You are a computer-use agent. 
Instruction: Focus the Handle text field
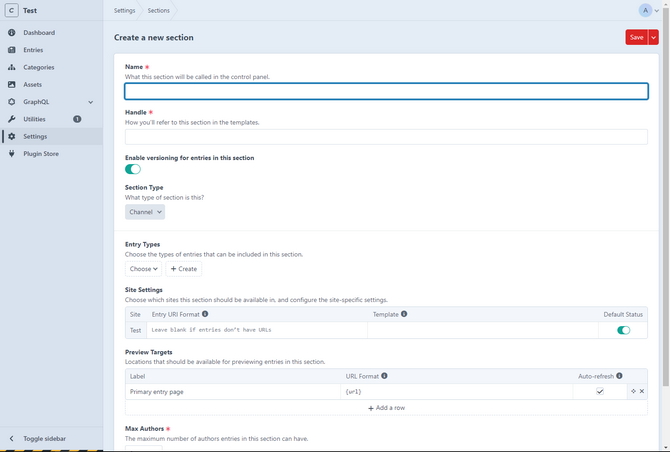(386, 137)
